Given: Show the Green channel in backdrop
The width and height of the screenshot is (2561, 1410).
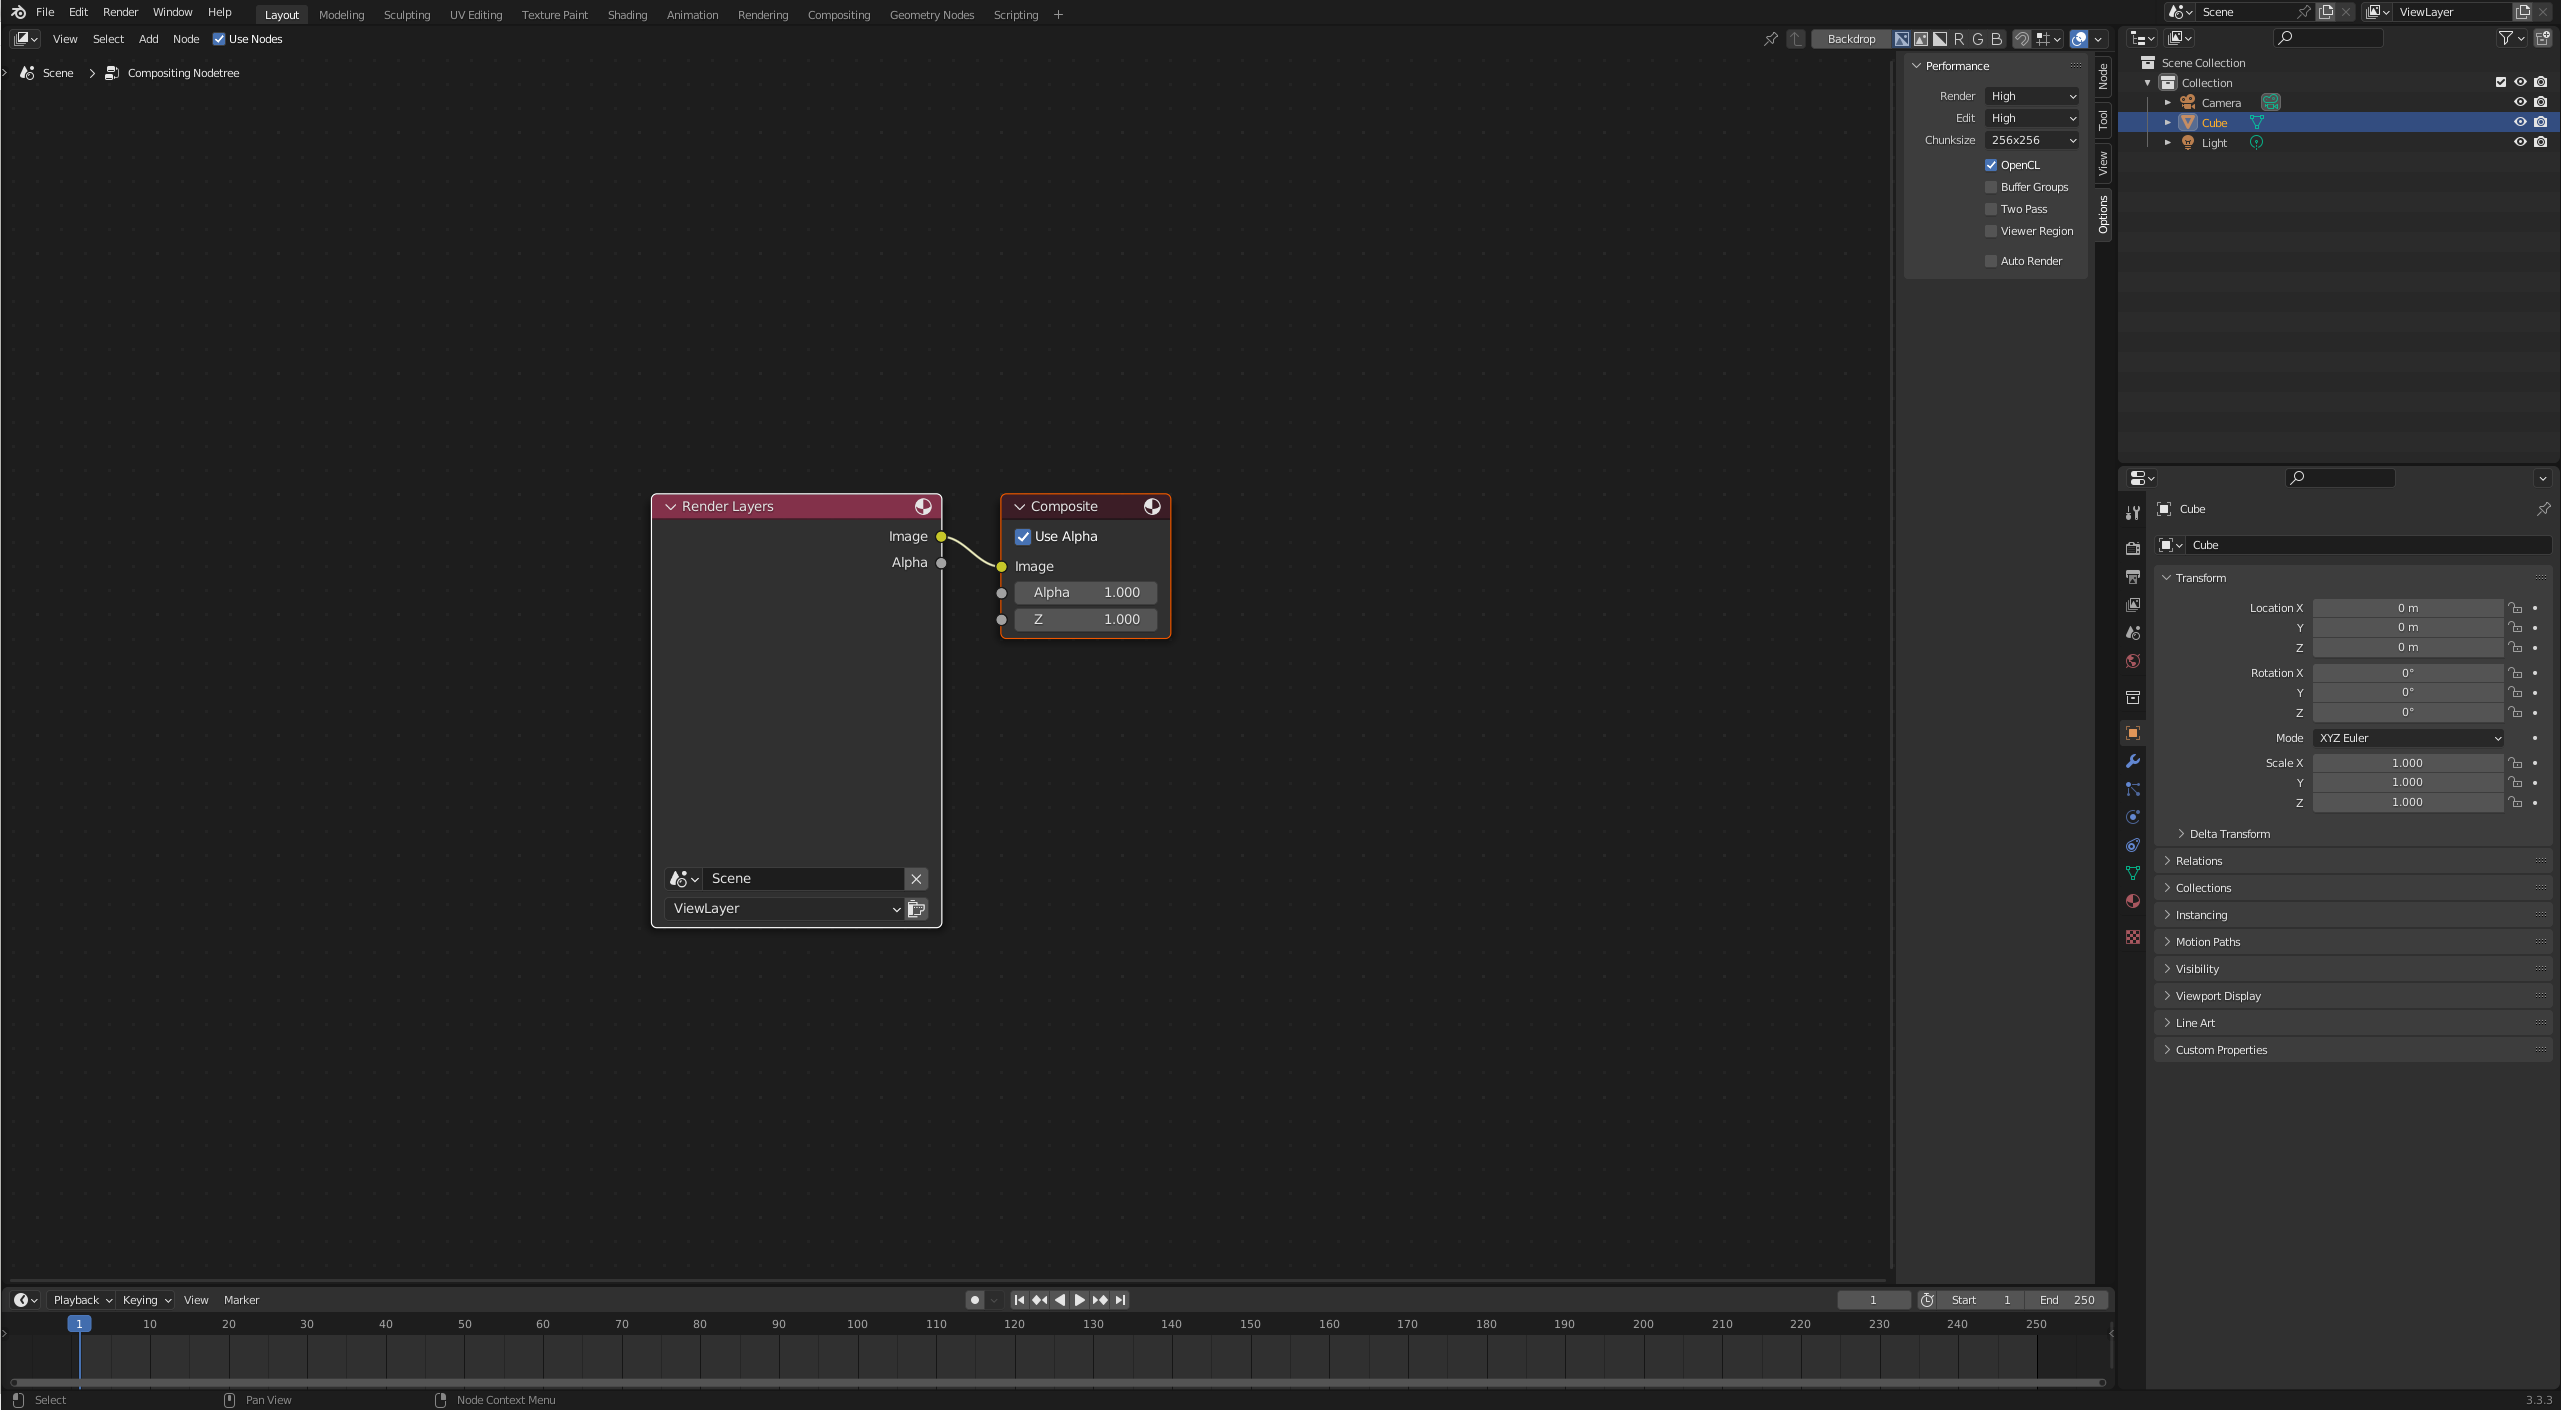Looking at the screenshot, I should 1978,39.
